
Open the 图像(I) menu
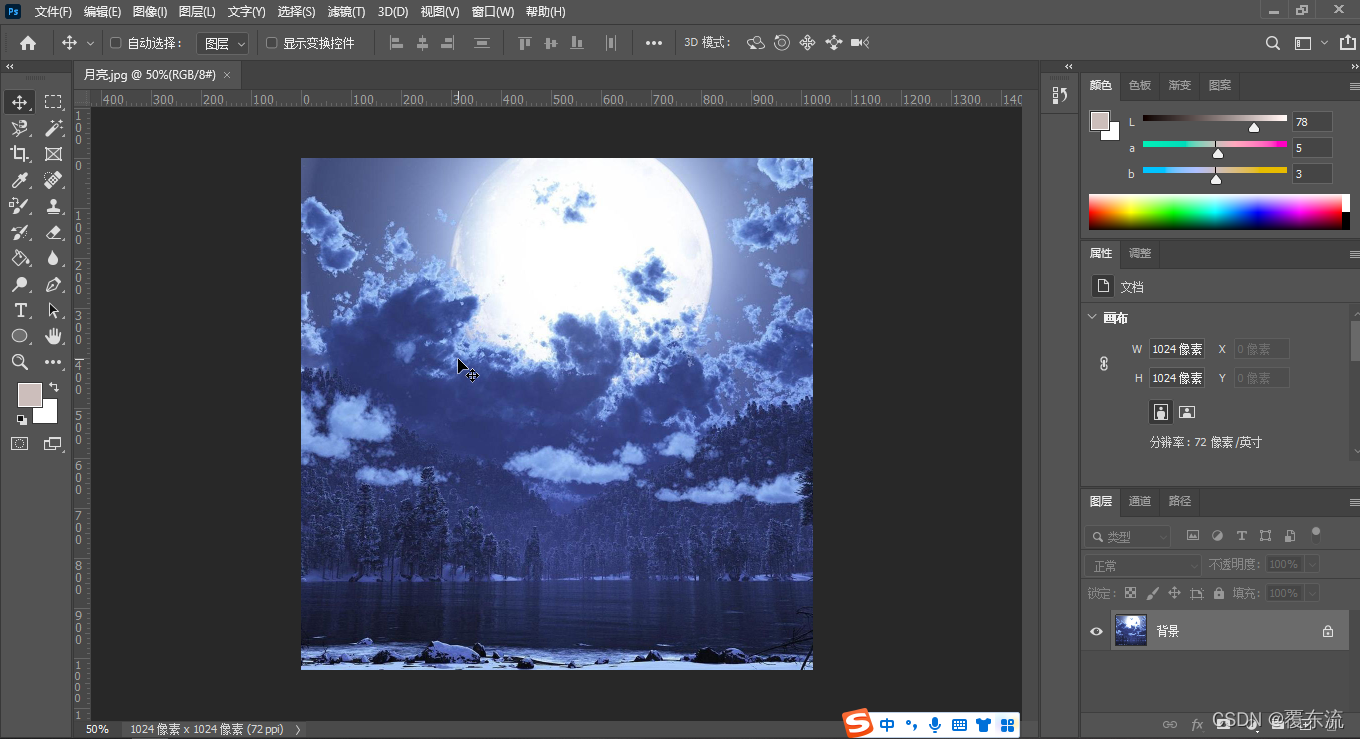point(150,12)
